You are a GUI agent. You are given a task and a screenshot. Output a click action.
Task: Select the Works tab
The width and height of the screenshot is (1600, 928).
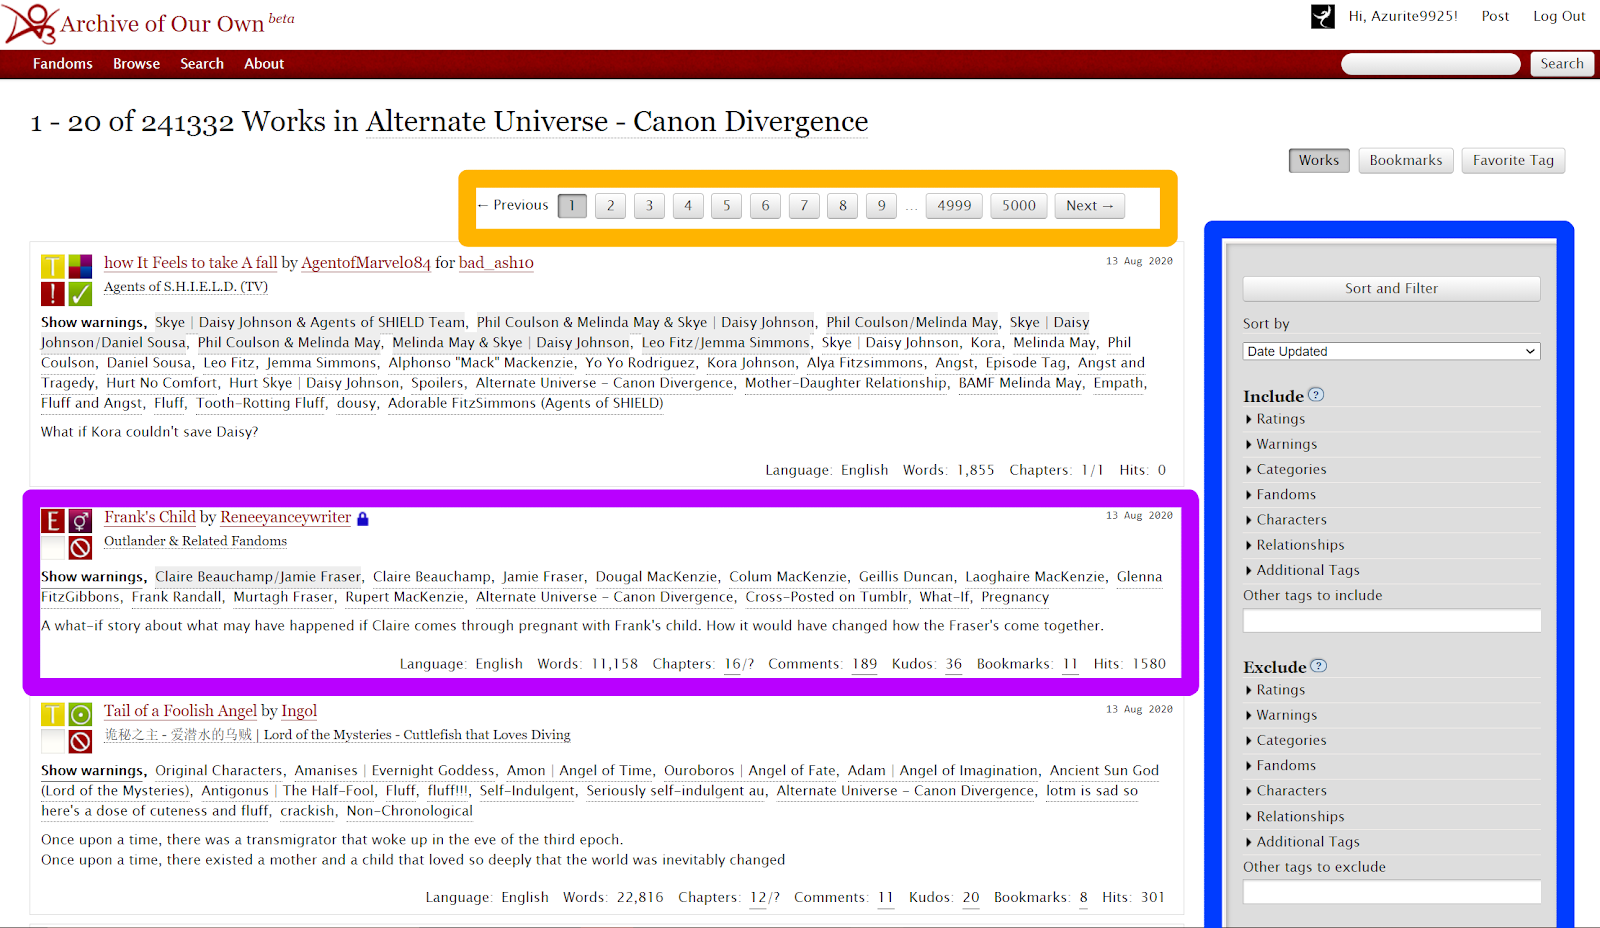click(x=1319, y=161)
